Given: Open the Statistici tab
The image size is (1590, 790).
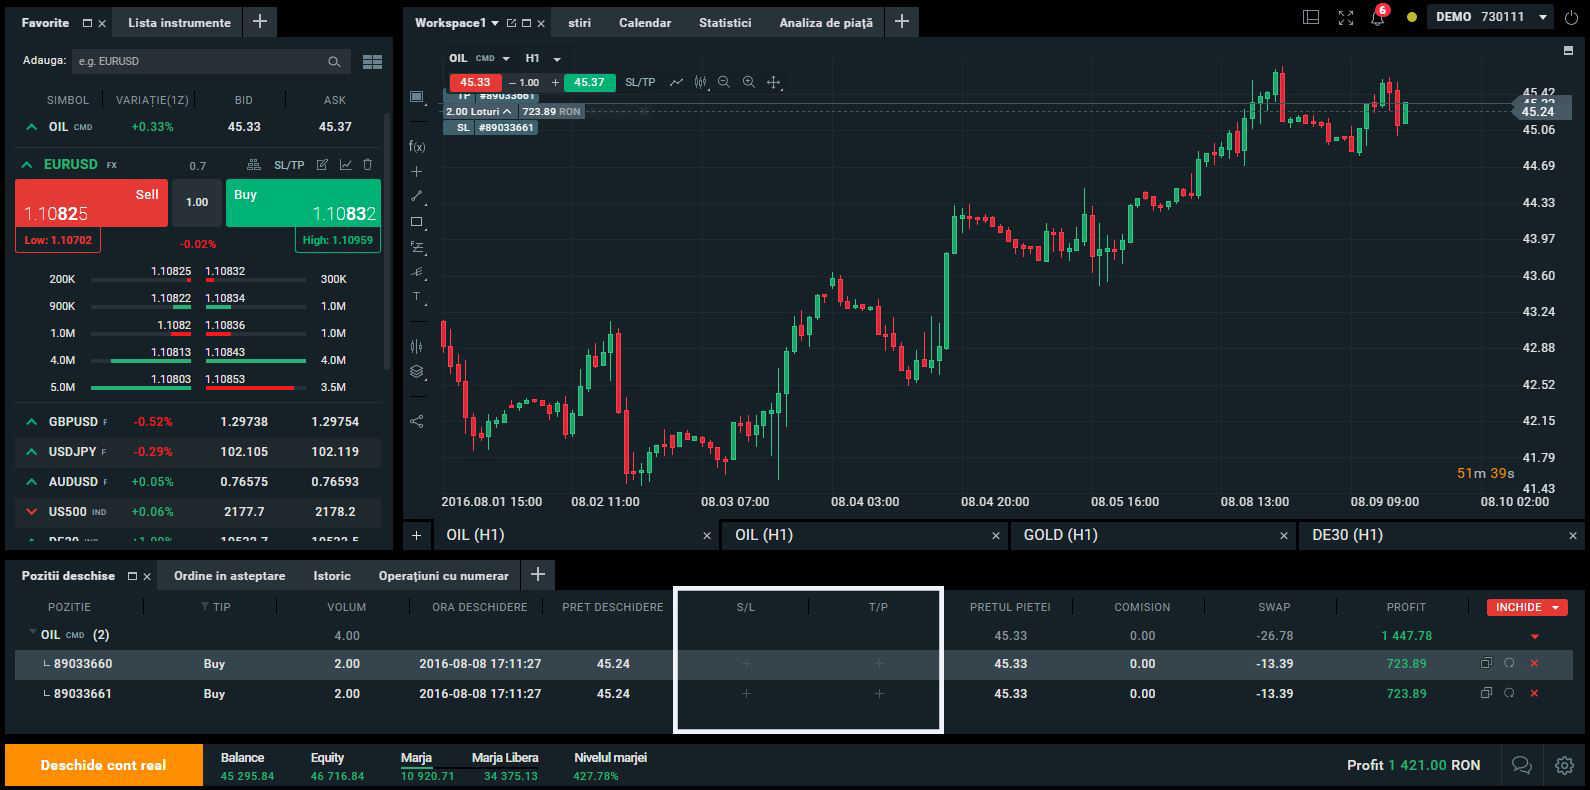Looking at the screenshot, I should [725, 22].
